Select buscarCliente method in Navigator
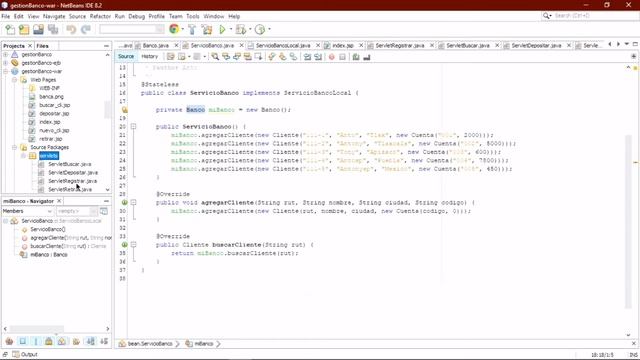640x360 pixels. coord(68,246)
